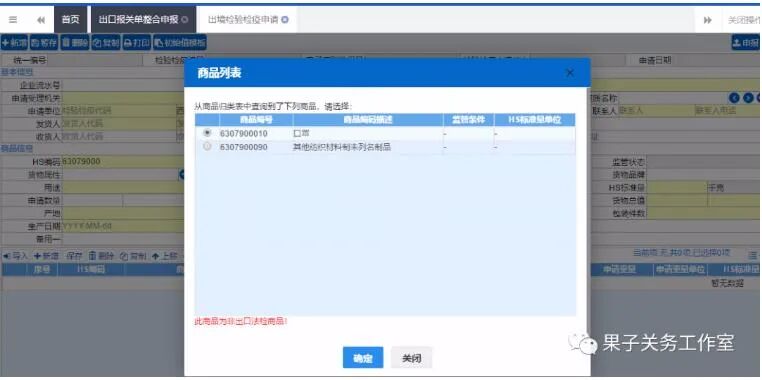
Task: Click the 商品编号 column header
Action: [256, 120]
